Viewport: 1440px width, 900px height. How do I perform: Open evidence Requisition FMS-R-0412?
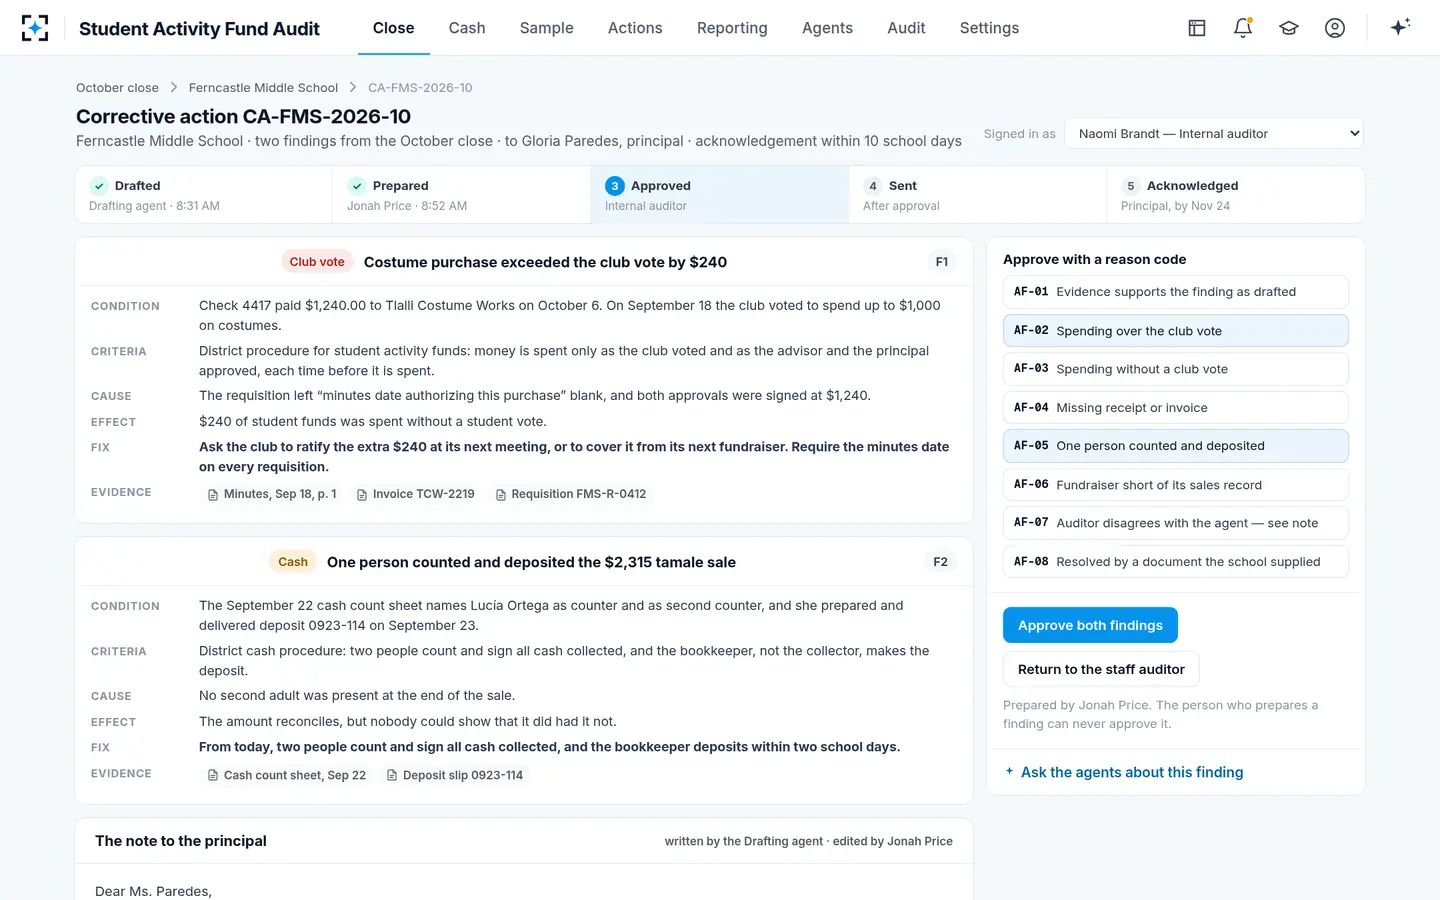coord(571,494)
